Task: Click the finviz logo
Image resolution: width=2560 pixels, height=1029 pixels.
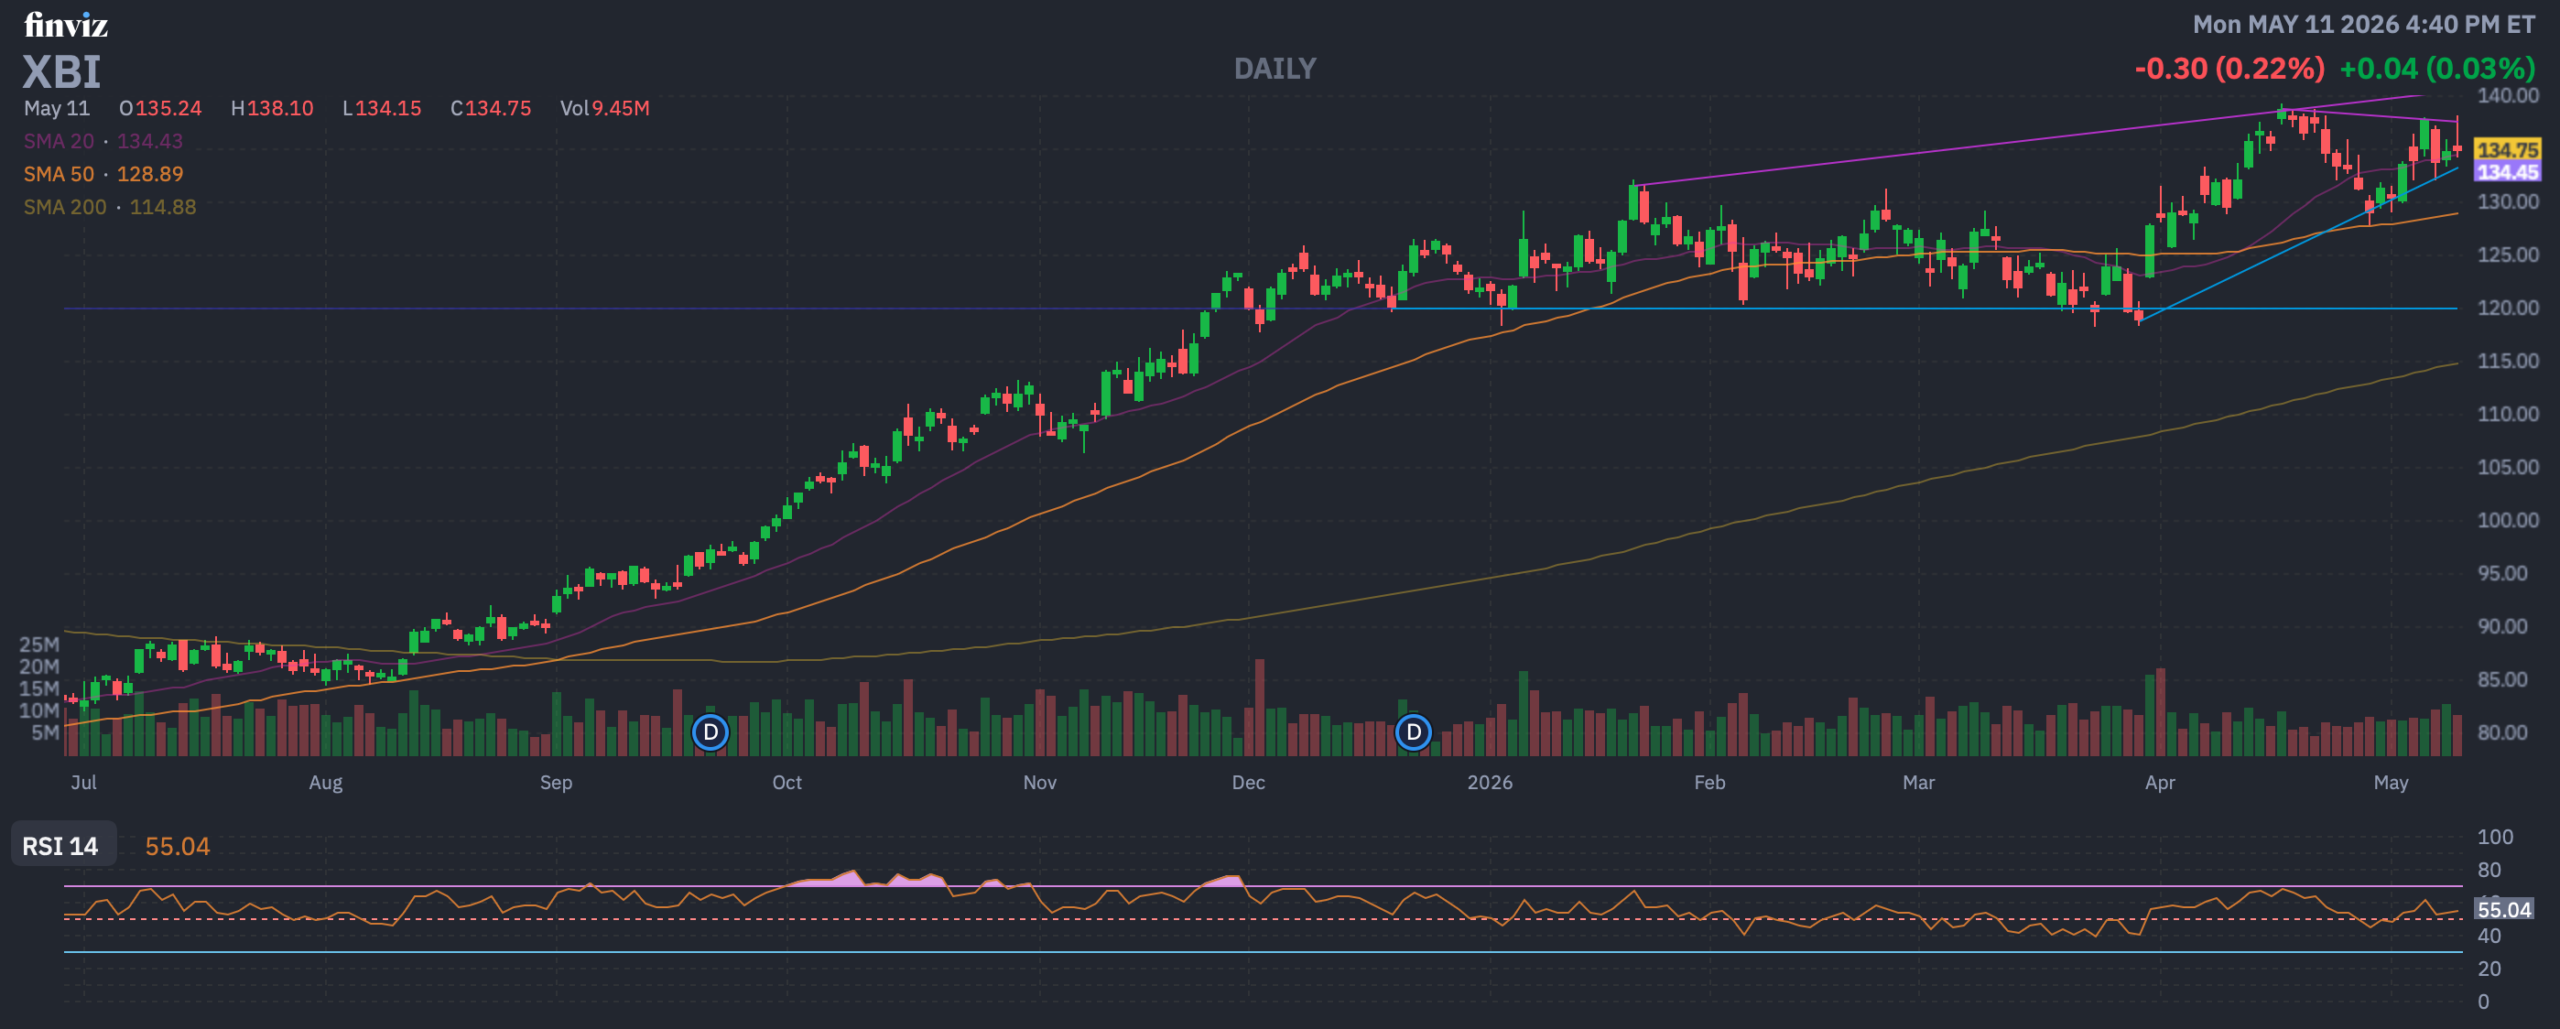Action: [x=66, y=25]
